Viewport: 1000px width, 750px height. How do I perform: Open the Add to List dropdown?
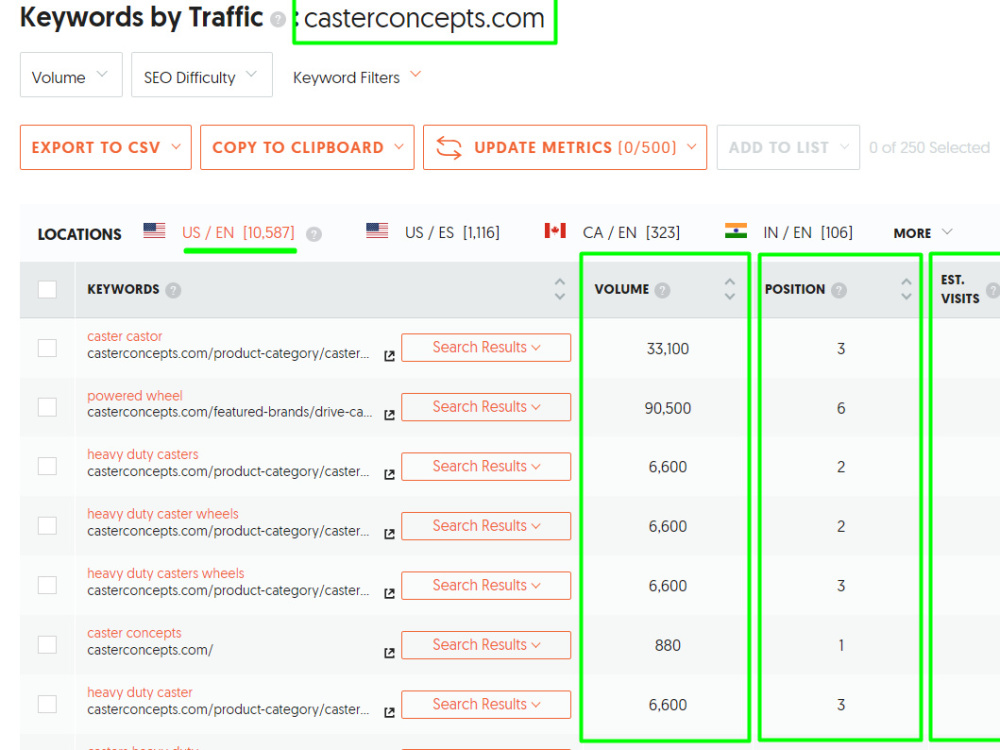(788, 147)
